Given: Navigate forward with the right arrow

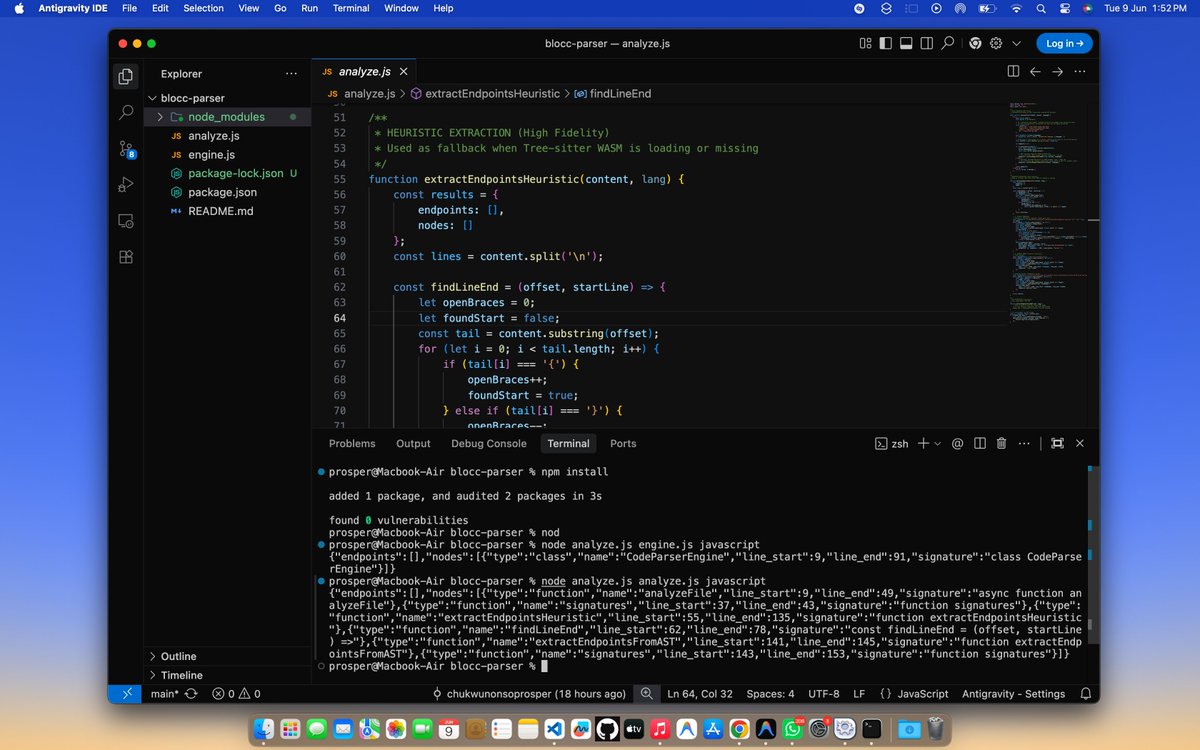Looking at the screenshot, I should [1057, 72].
